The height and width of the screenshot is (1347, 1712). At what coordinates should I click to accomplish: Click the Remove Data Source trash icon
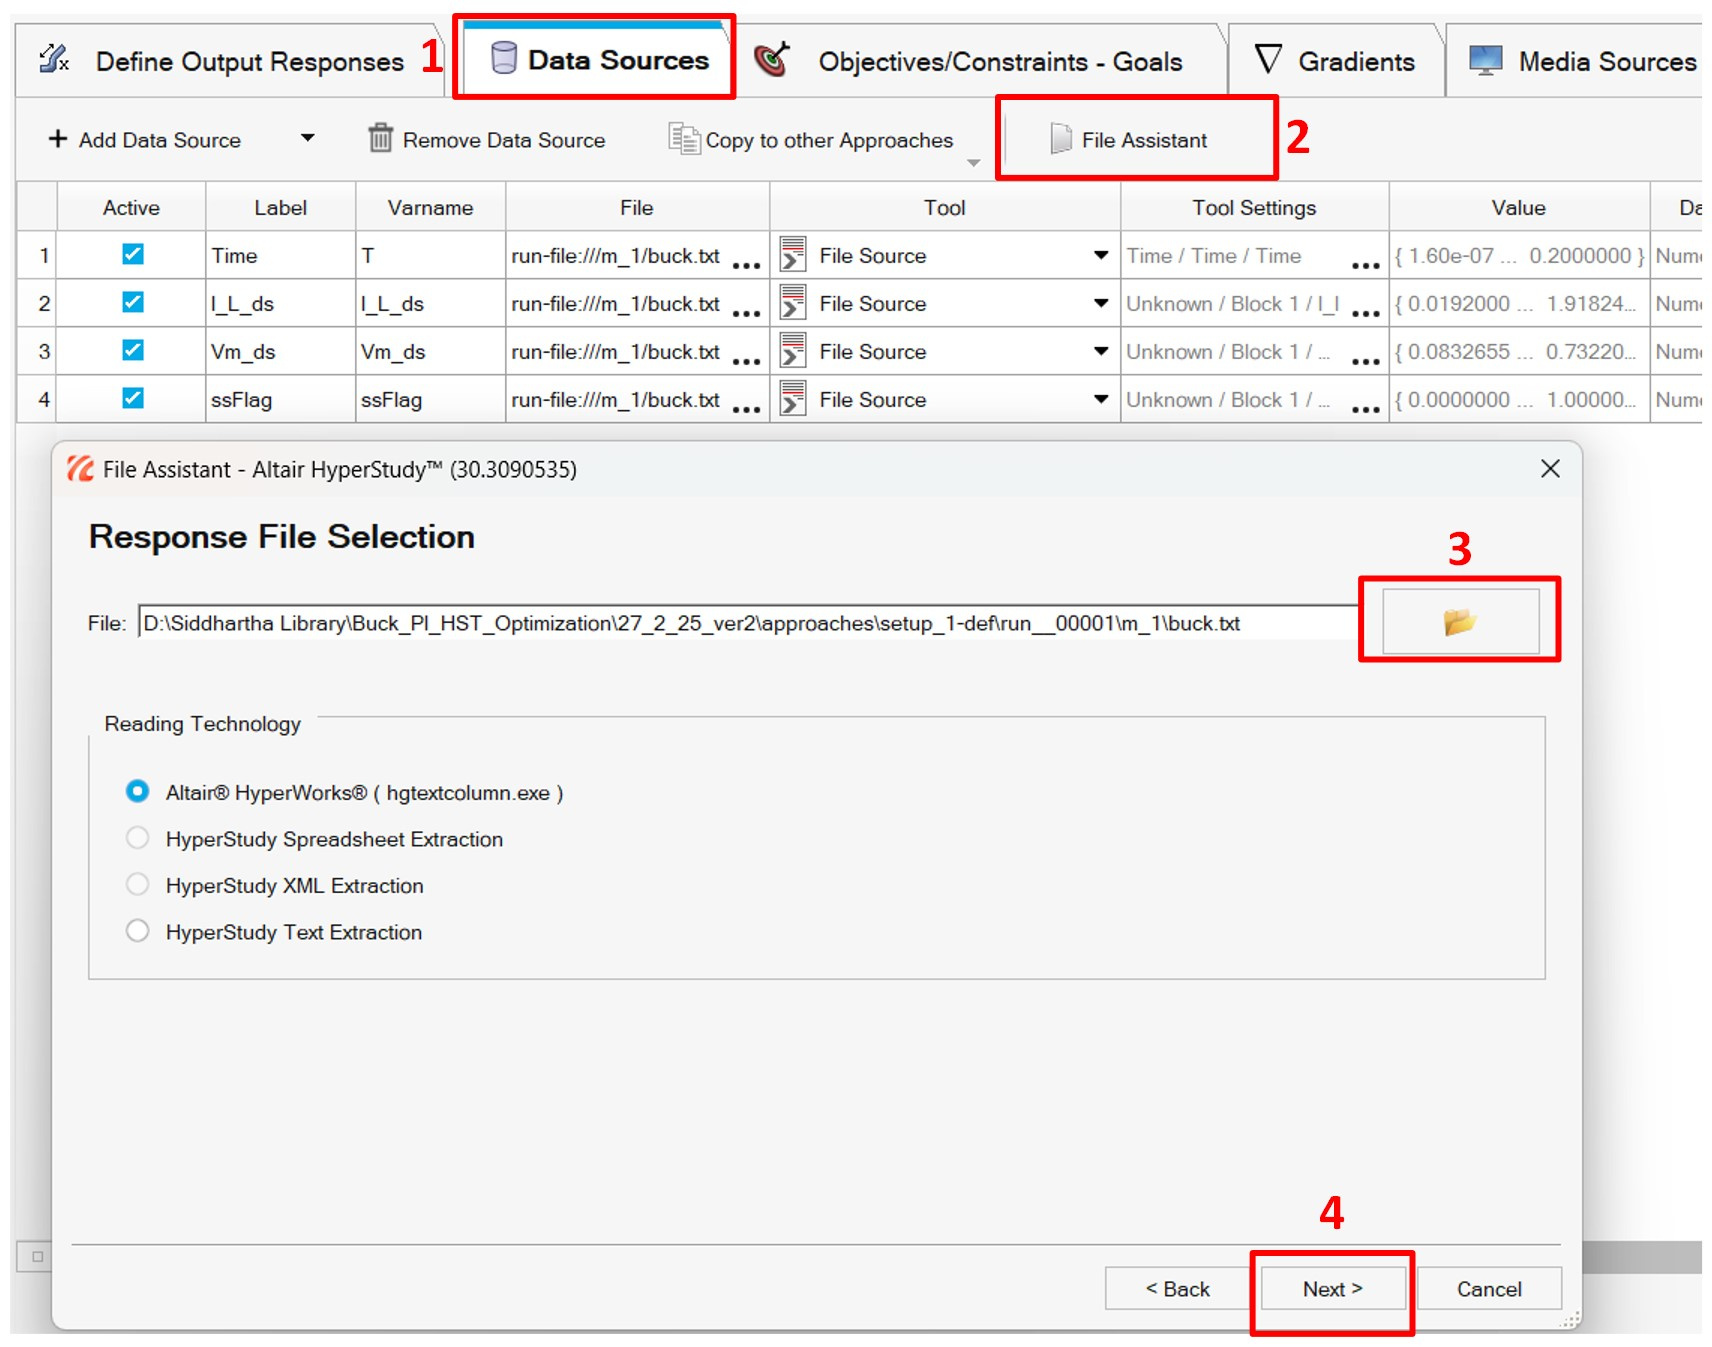point(380,138)
